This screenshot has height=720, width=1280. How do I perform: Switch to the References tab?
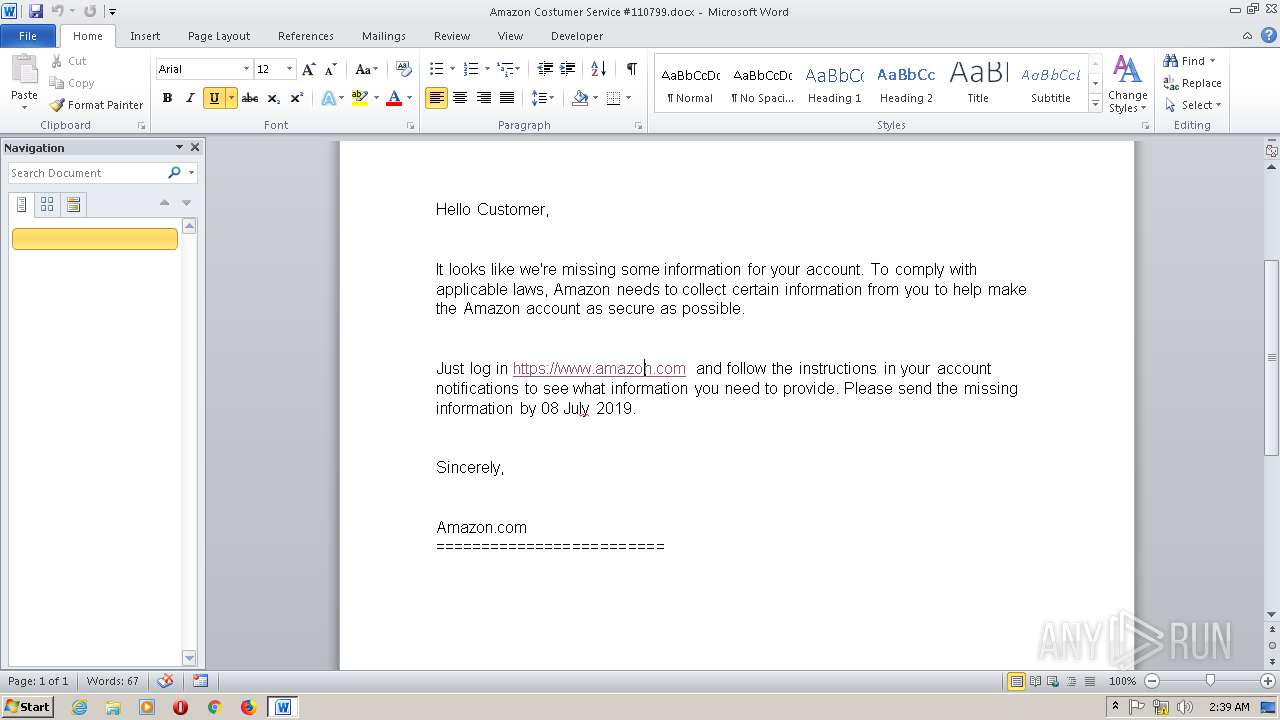click(306, 36)
